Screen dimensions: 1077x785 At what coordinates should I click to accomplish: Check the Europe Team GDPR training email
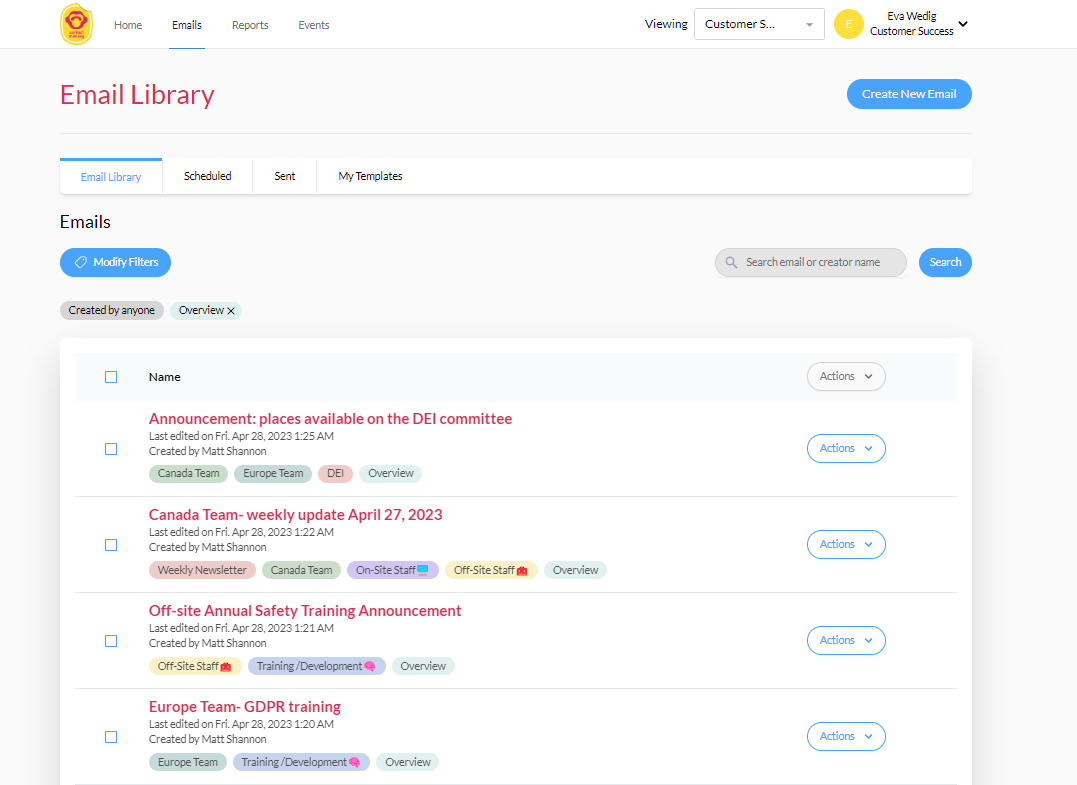[x=111, y=738]
